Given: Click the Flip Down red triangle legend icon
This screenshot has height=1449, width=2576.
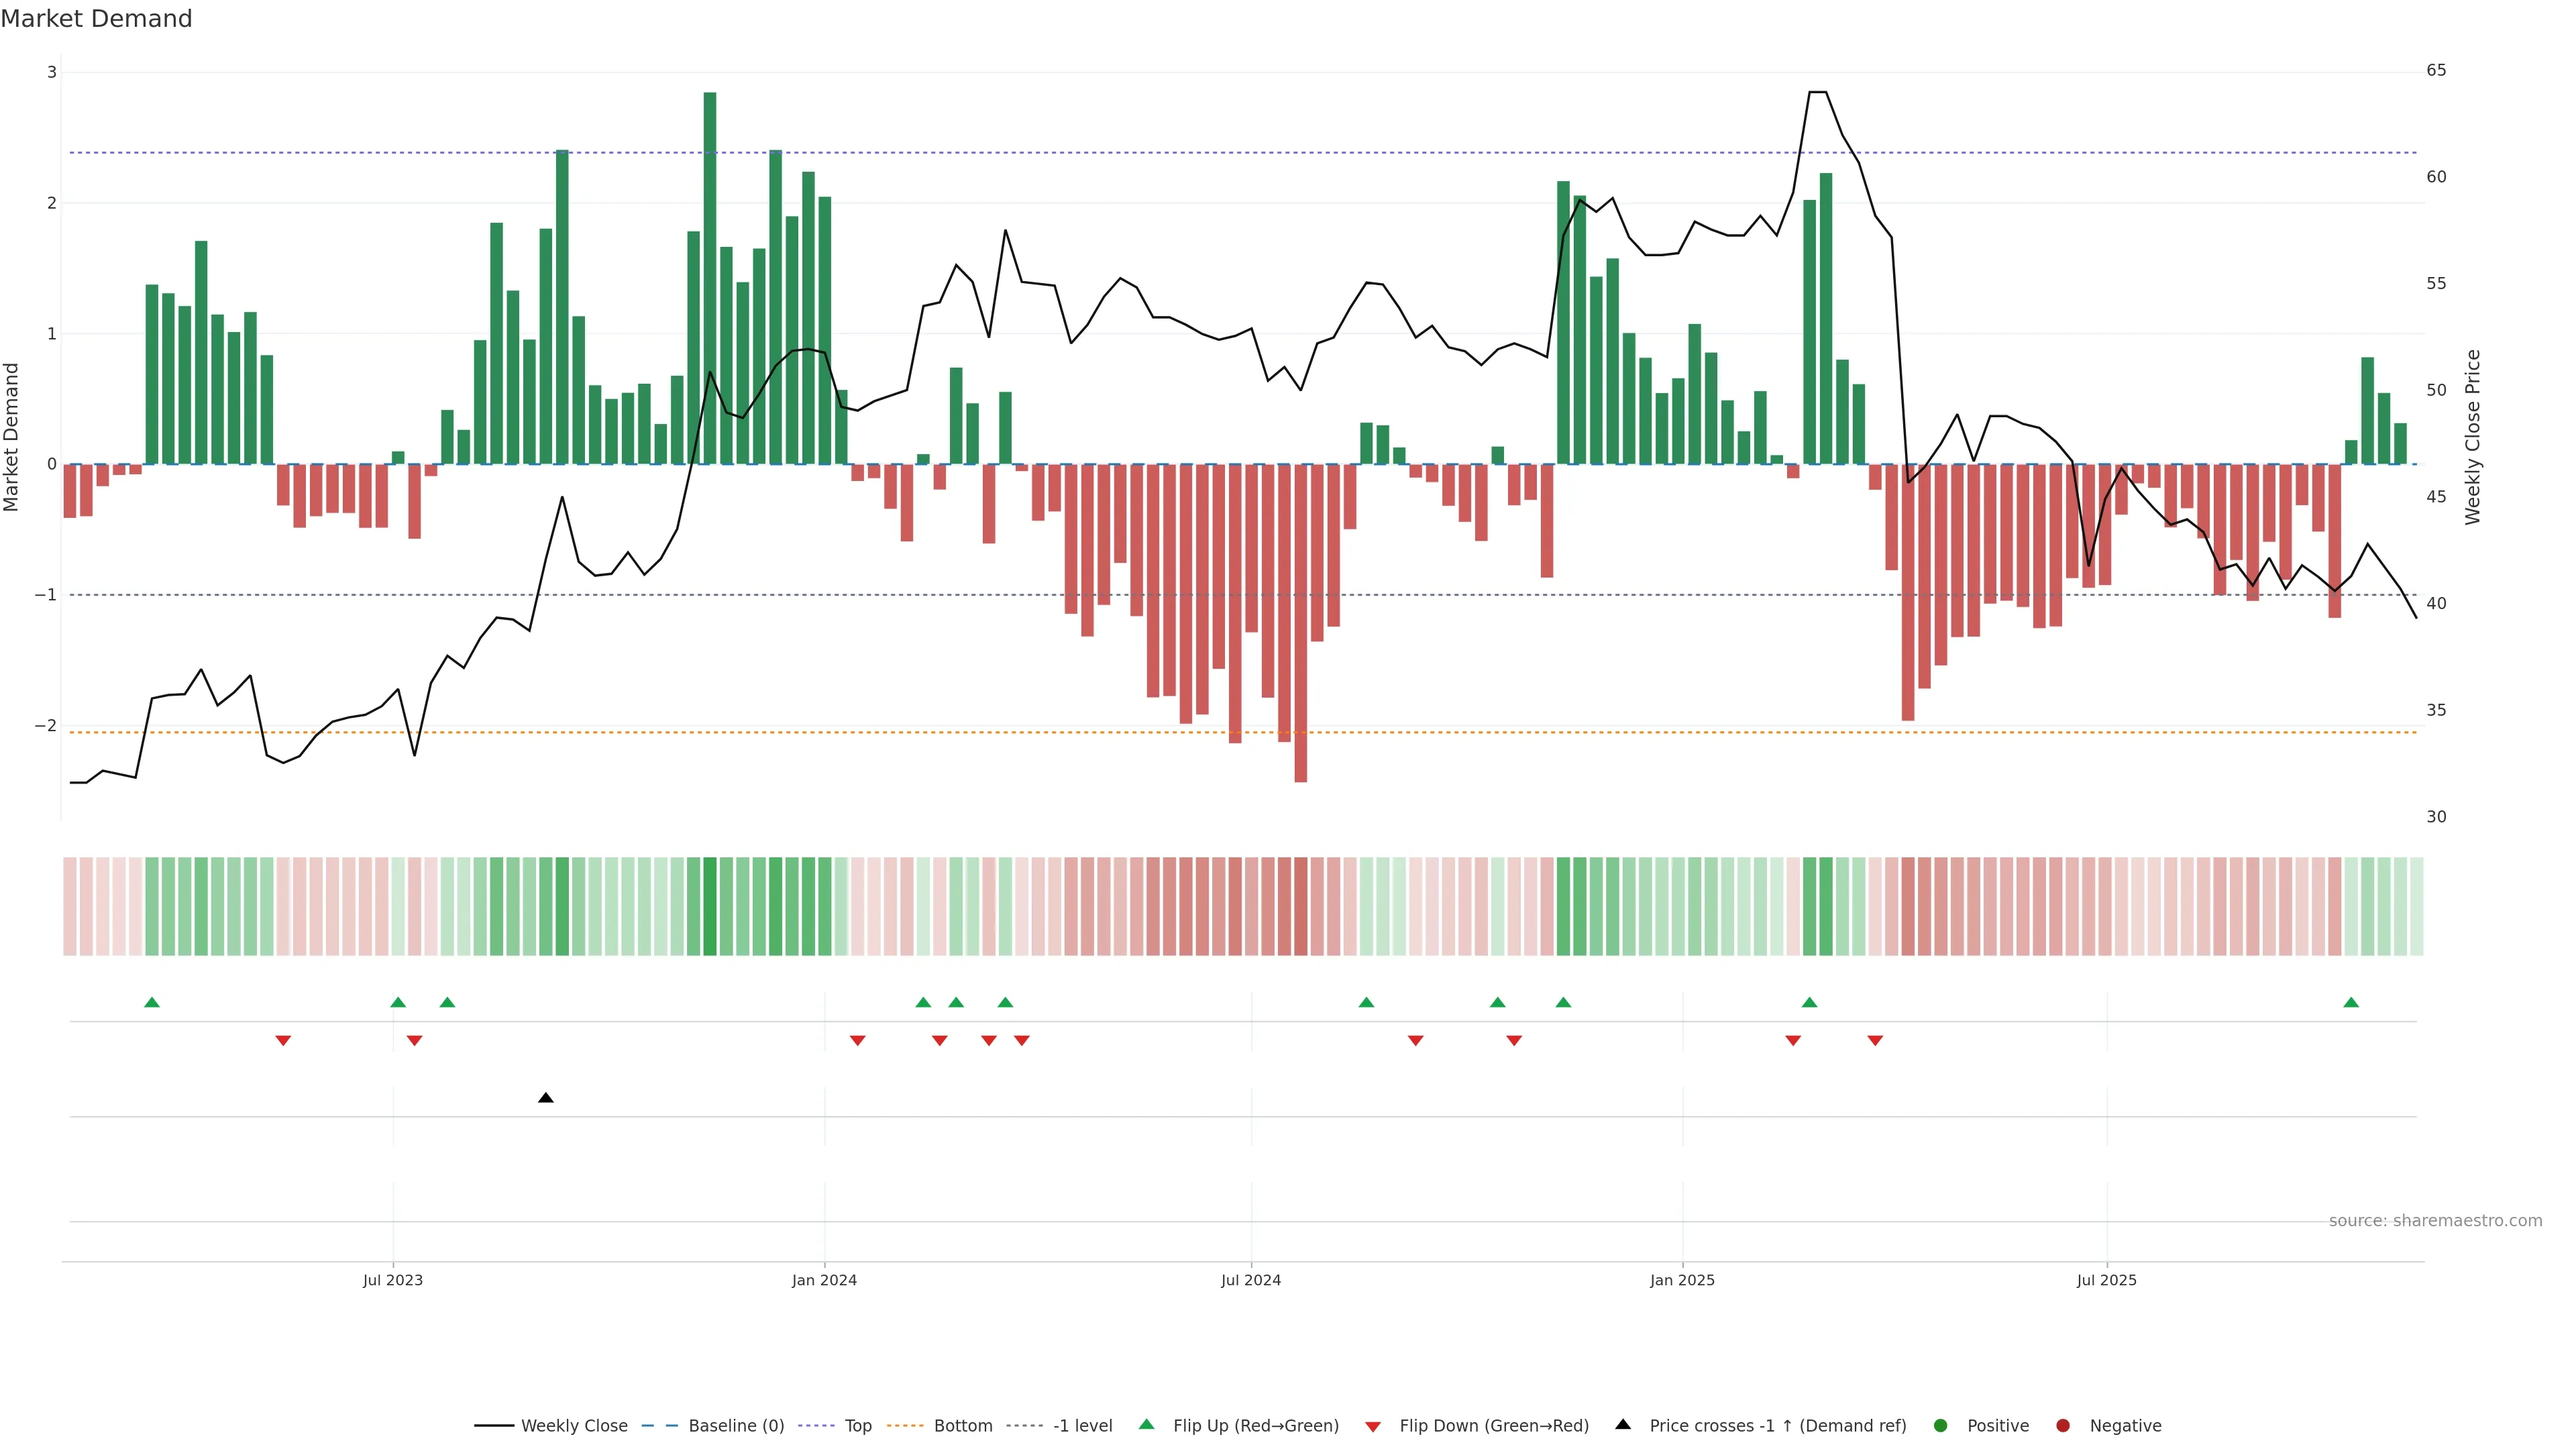Looking at the screenshot, I should click(1372, 1426).
